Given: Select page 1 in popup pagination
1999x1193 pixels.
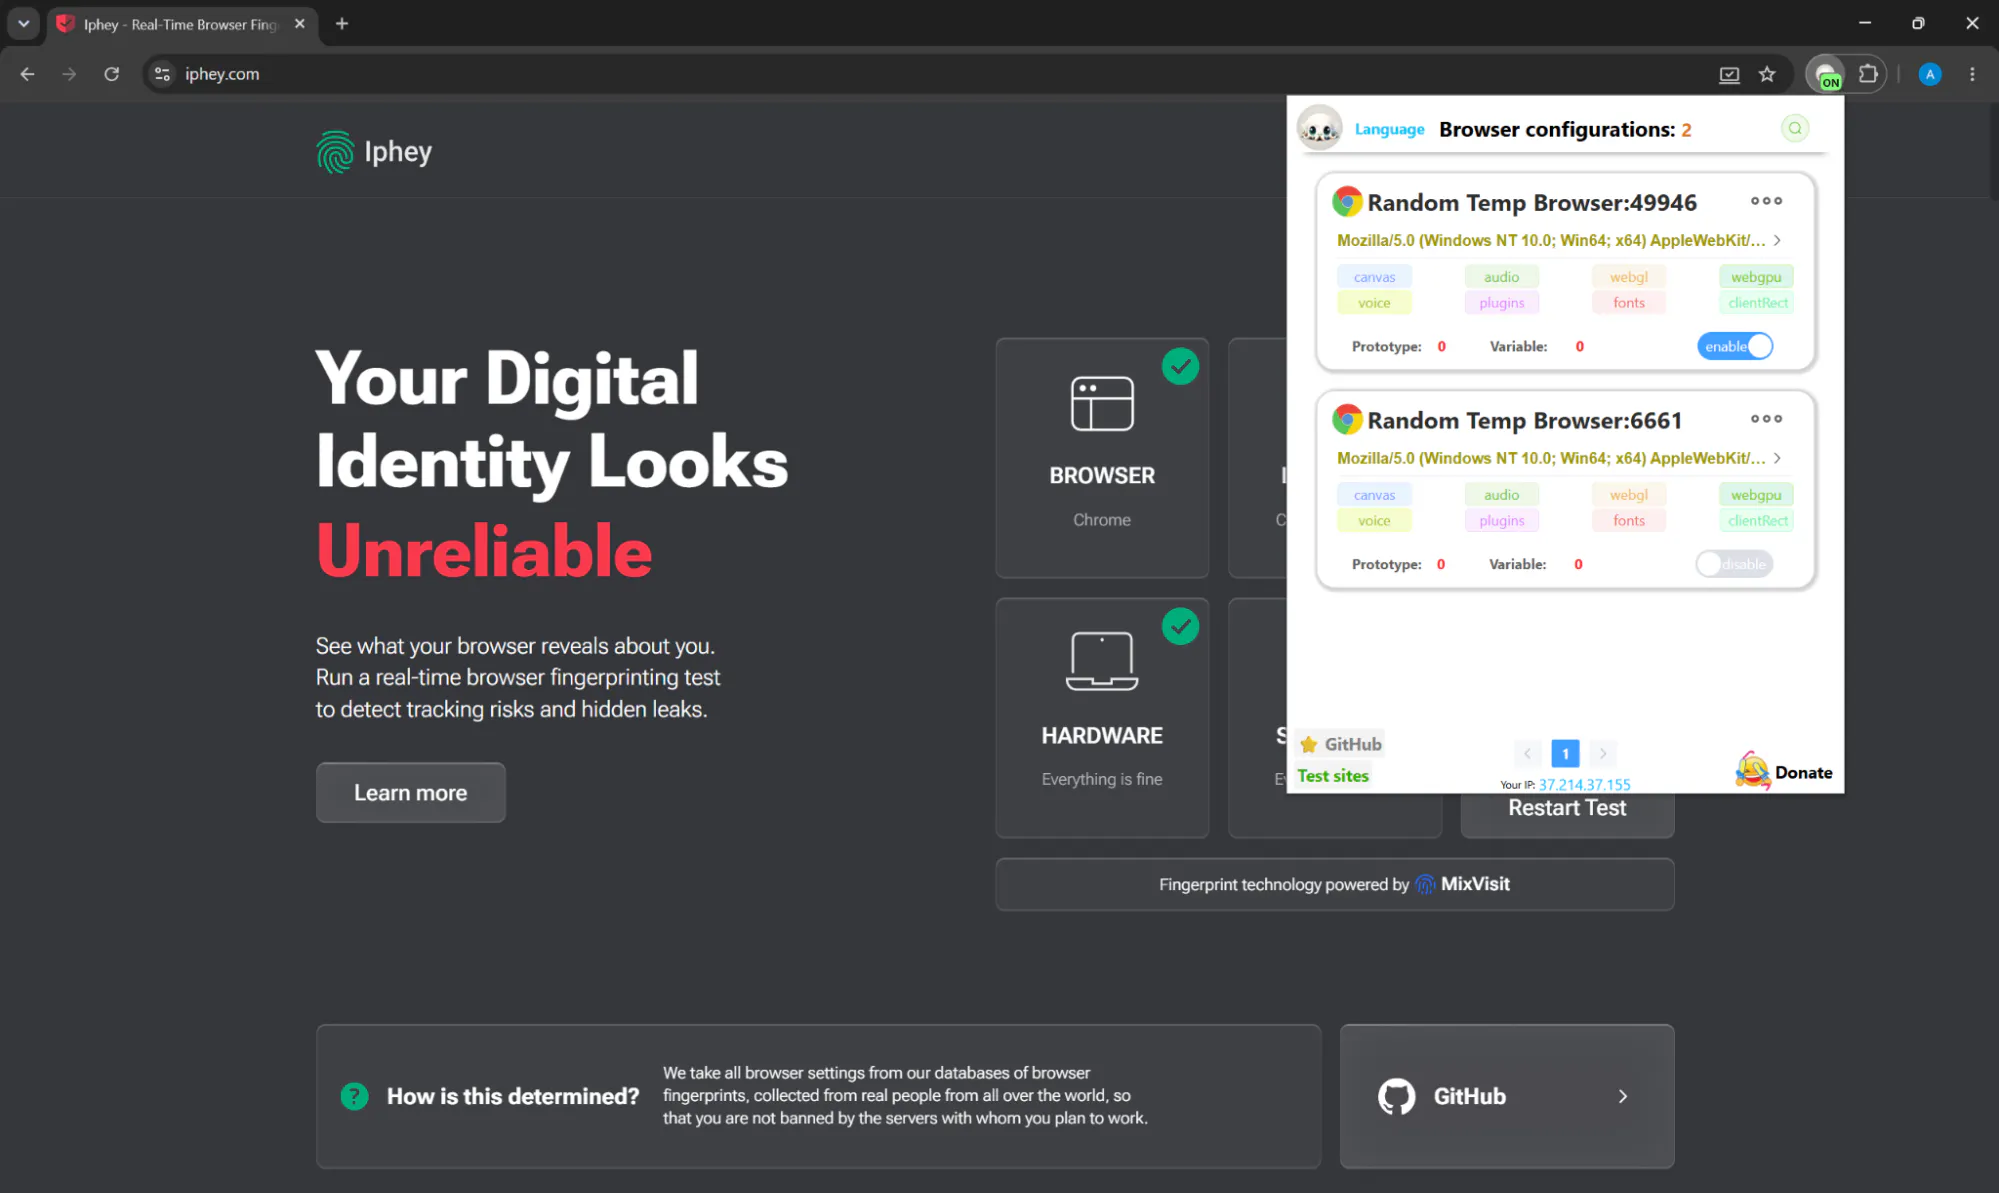Looking at the screenshot, I should 1565,753.
